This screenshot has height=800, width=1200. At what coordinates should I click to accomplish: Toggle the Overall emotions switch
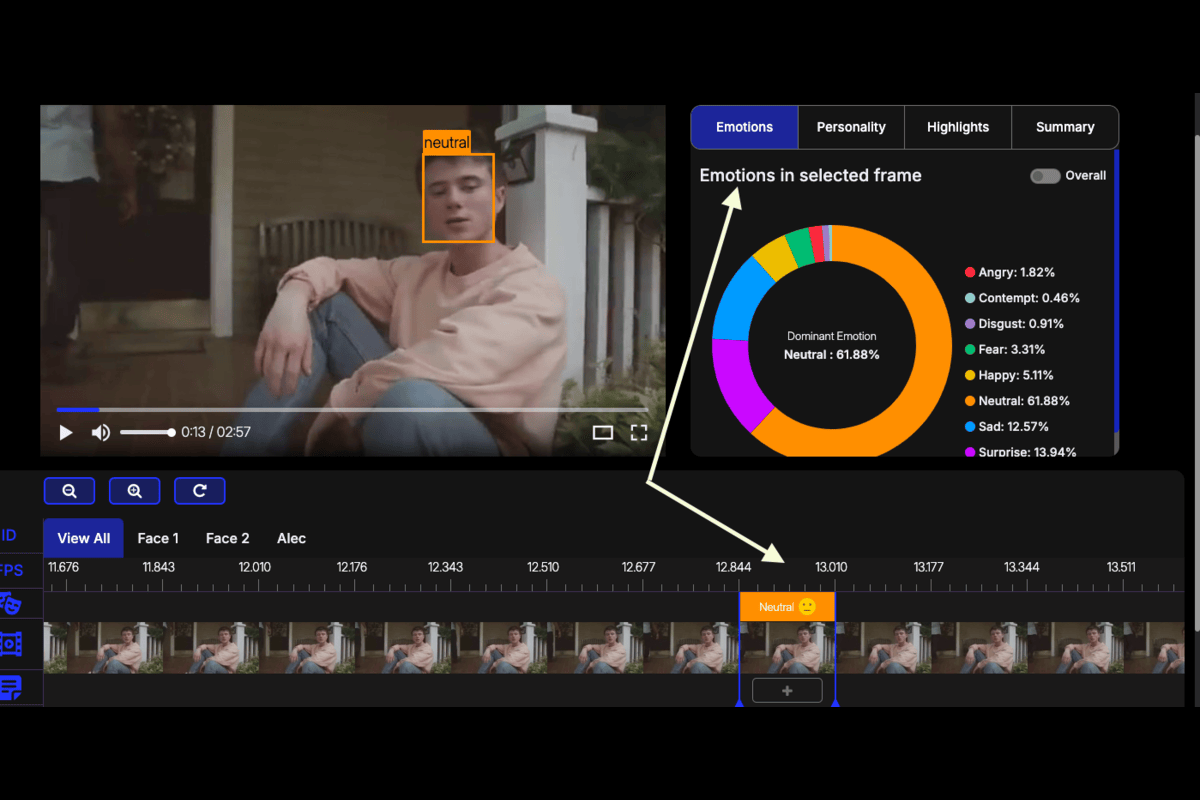1045,176
